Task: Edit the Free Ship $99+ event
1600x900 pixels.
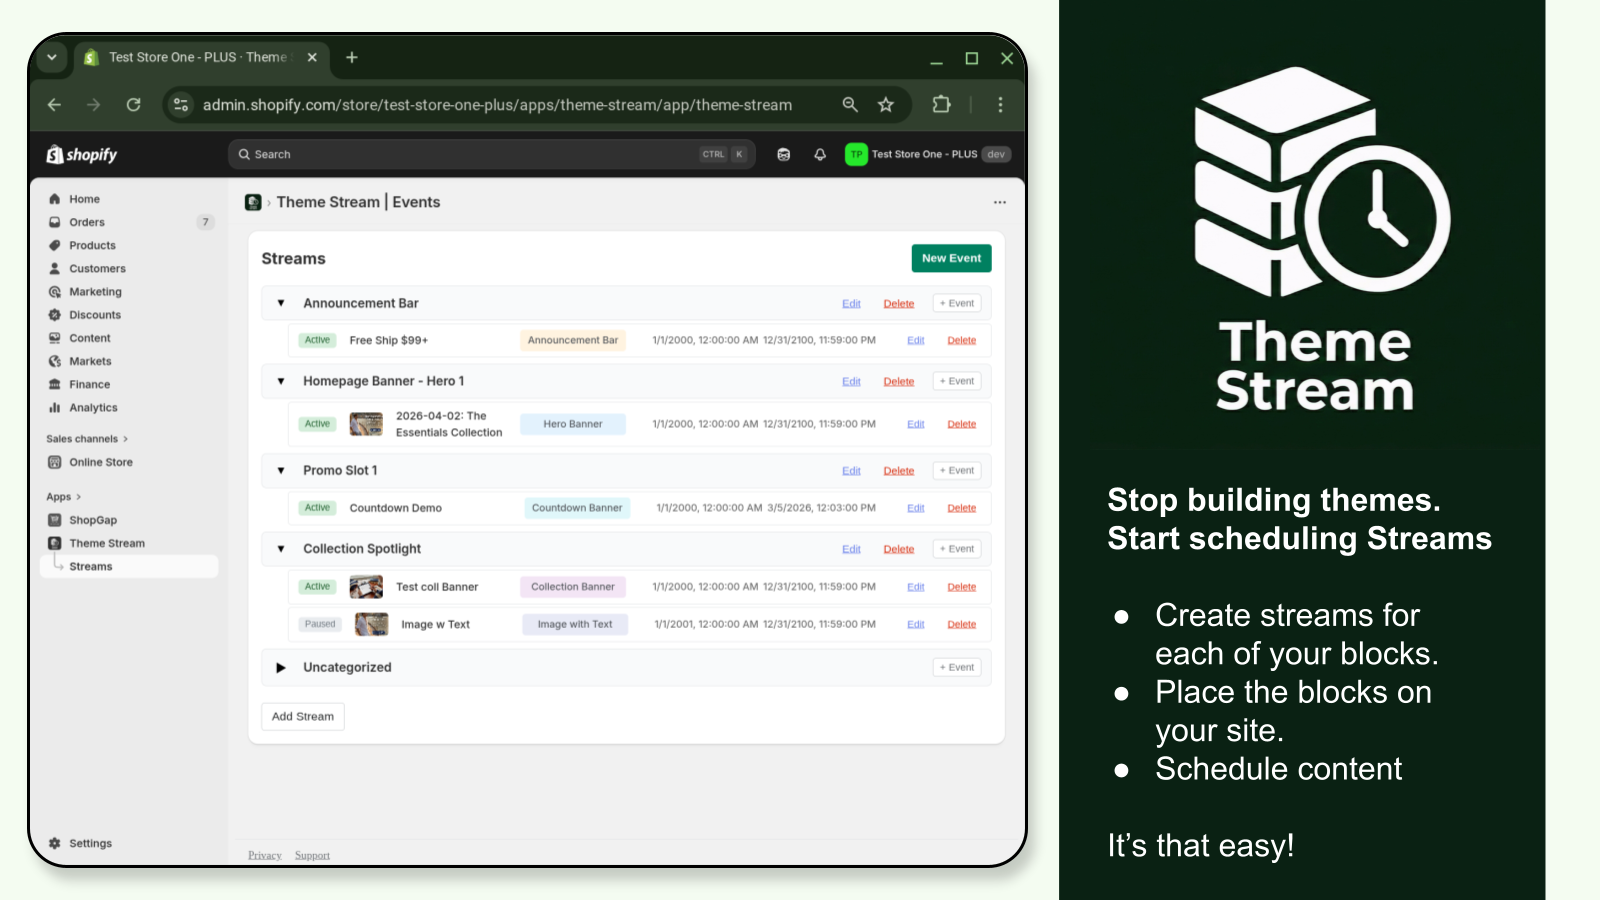Action: pos(916,341)
